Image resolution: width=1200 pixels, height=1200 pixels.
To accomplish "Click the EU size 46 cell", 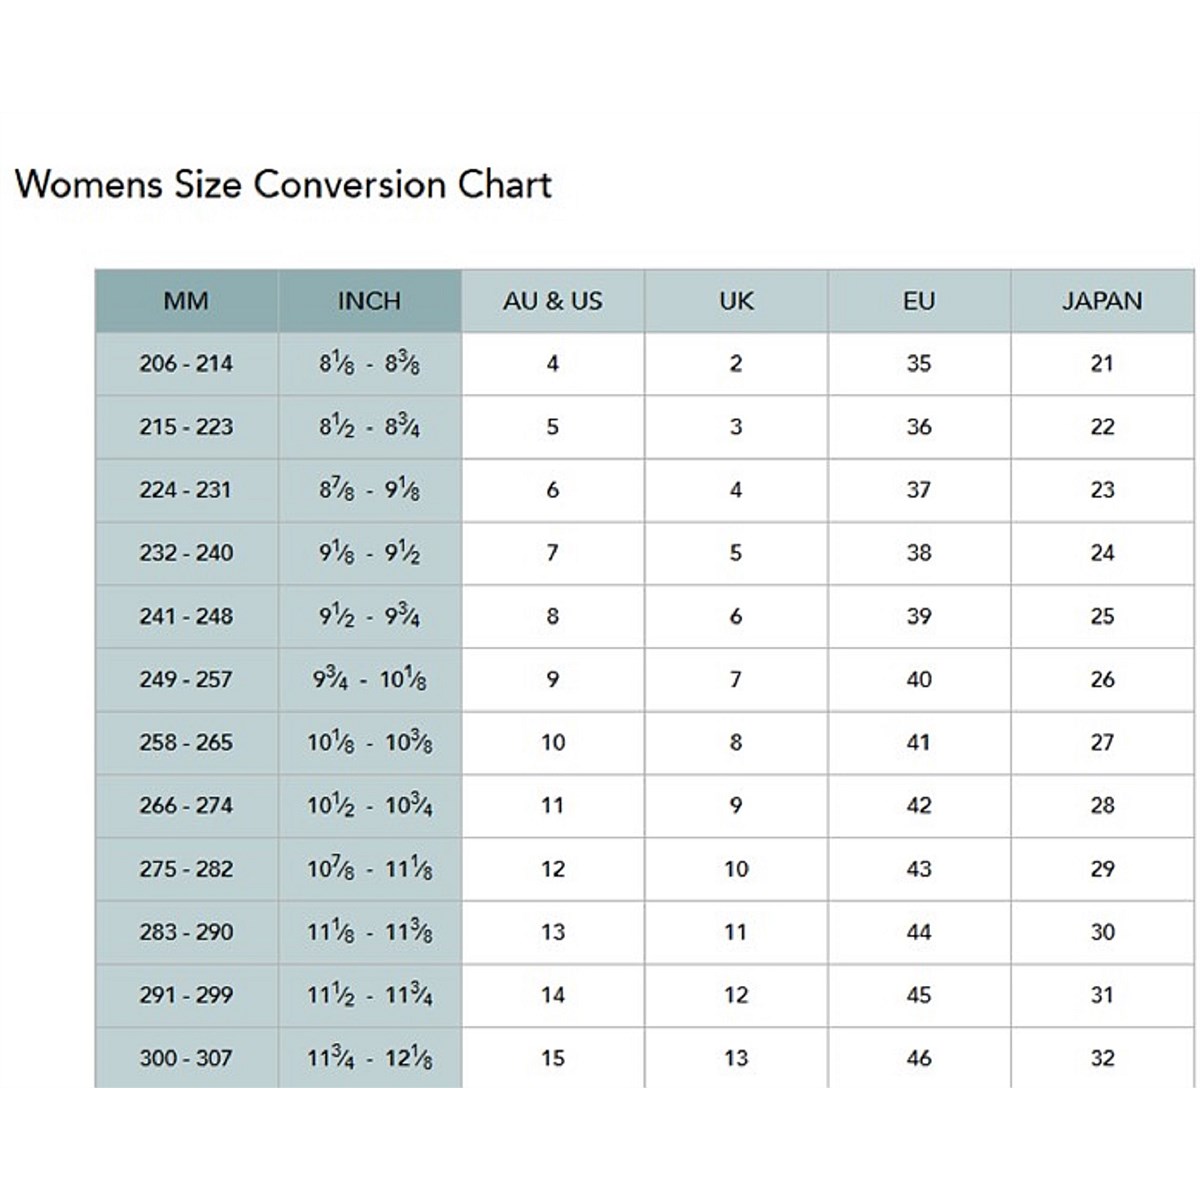I will click(919, 1058).
